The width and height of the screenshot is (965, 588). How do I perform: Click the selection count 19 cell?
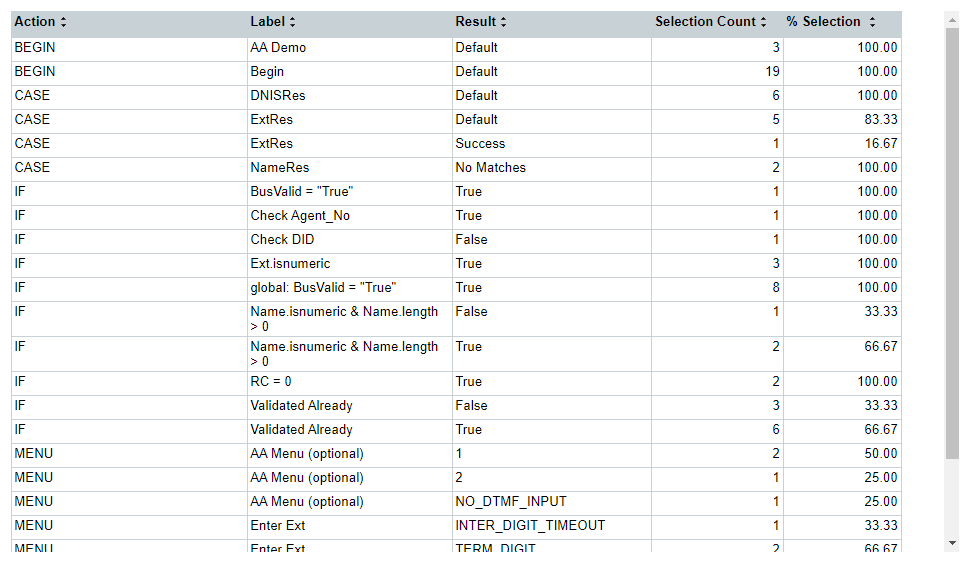coord(717,72)
